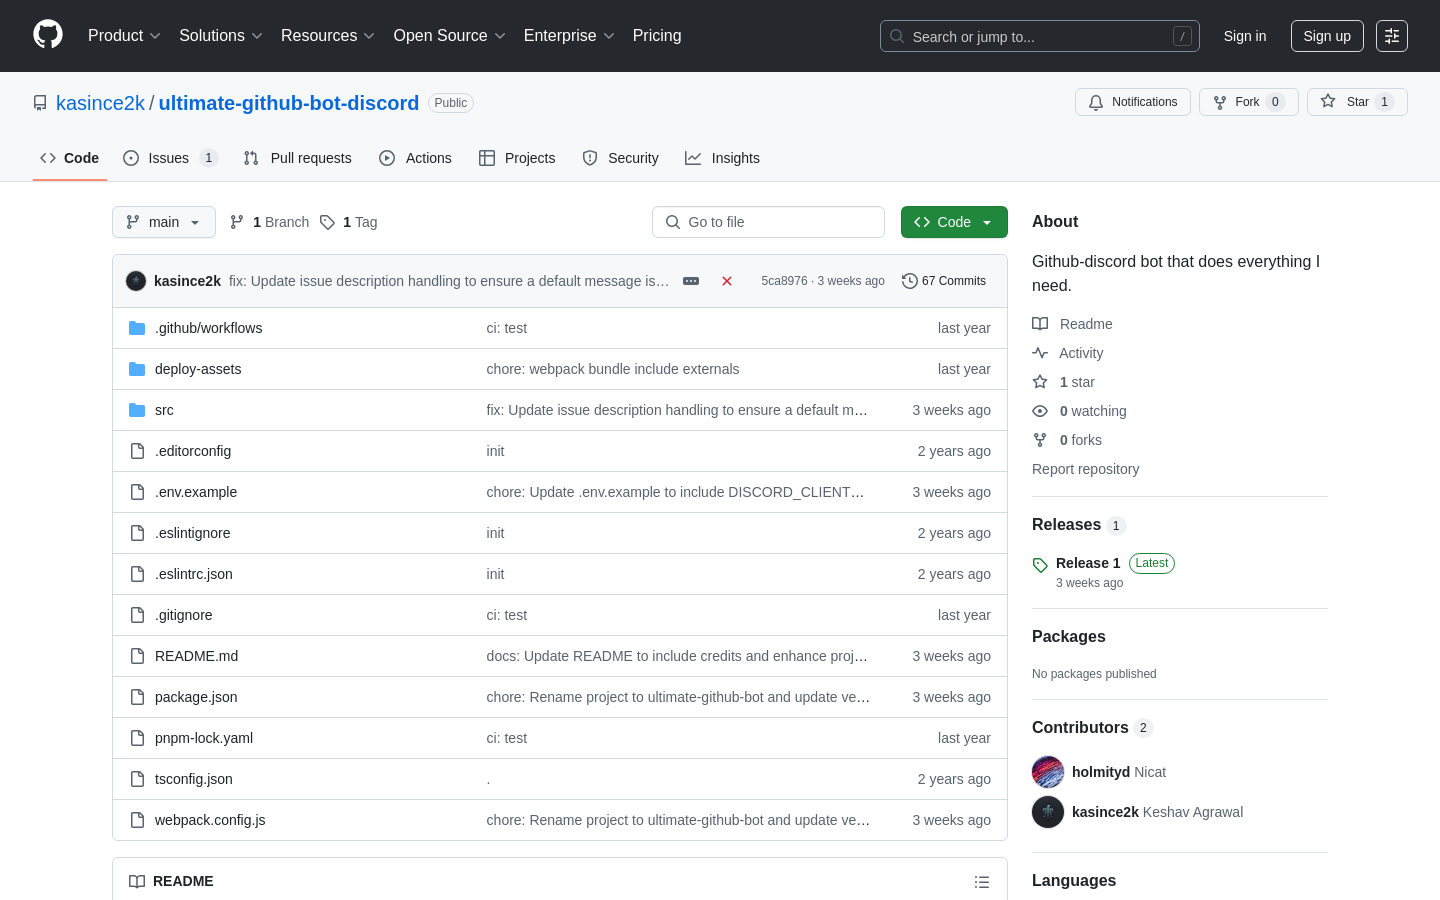Open the README outline list icon
The width and height of the screenshot is (1440, 900).
pyautogui.click(x=982, y=882)
